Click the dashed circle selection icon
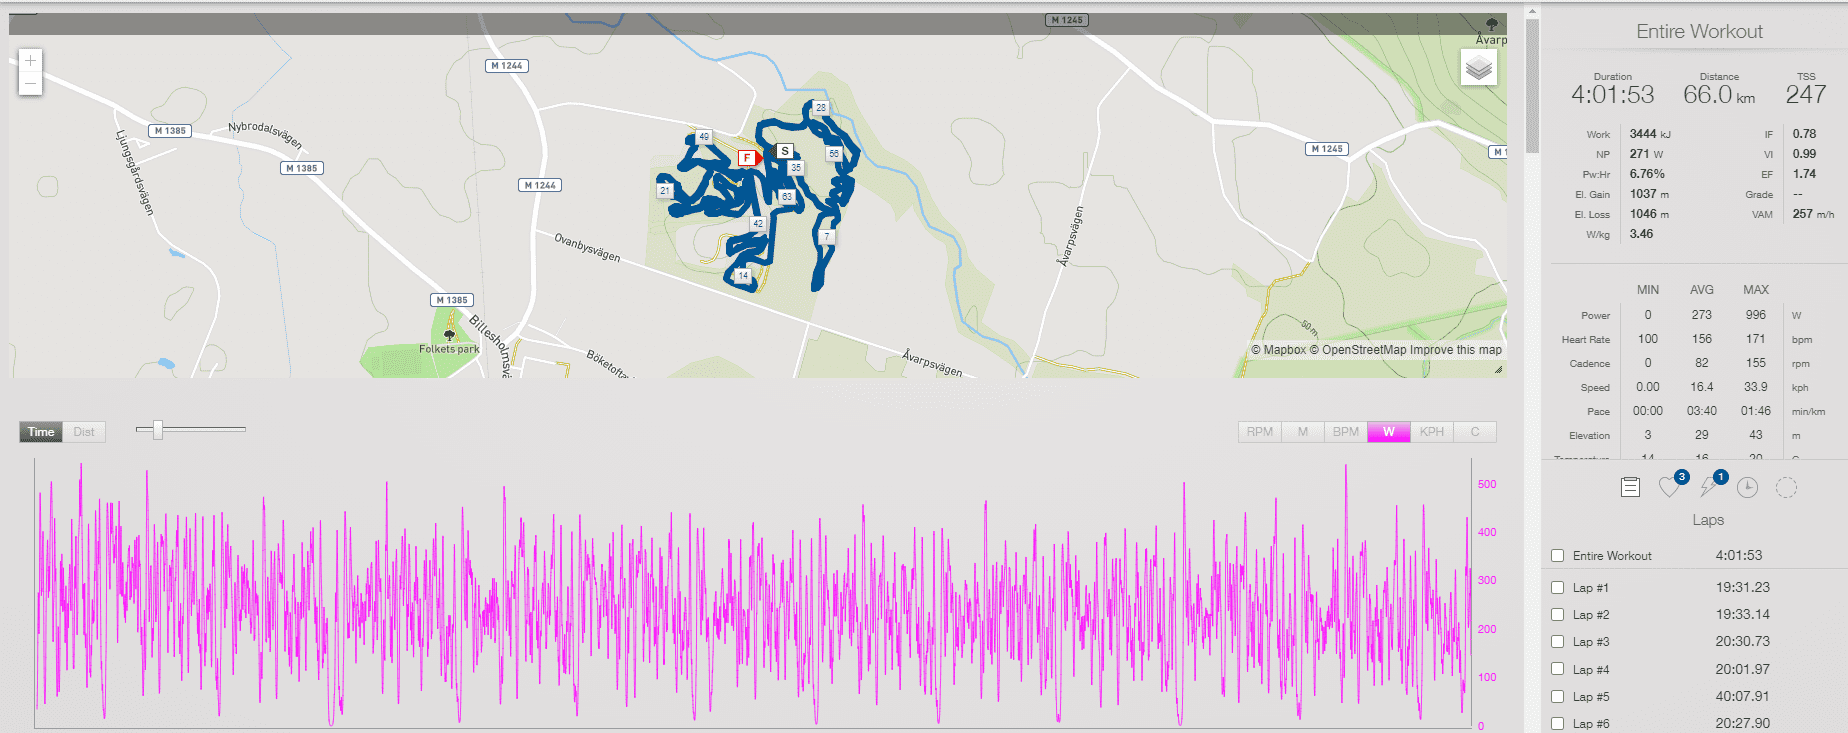 coord(1786,487)
